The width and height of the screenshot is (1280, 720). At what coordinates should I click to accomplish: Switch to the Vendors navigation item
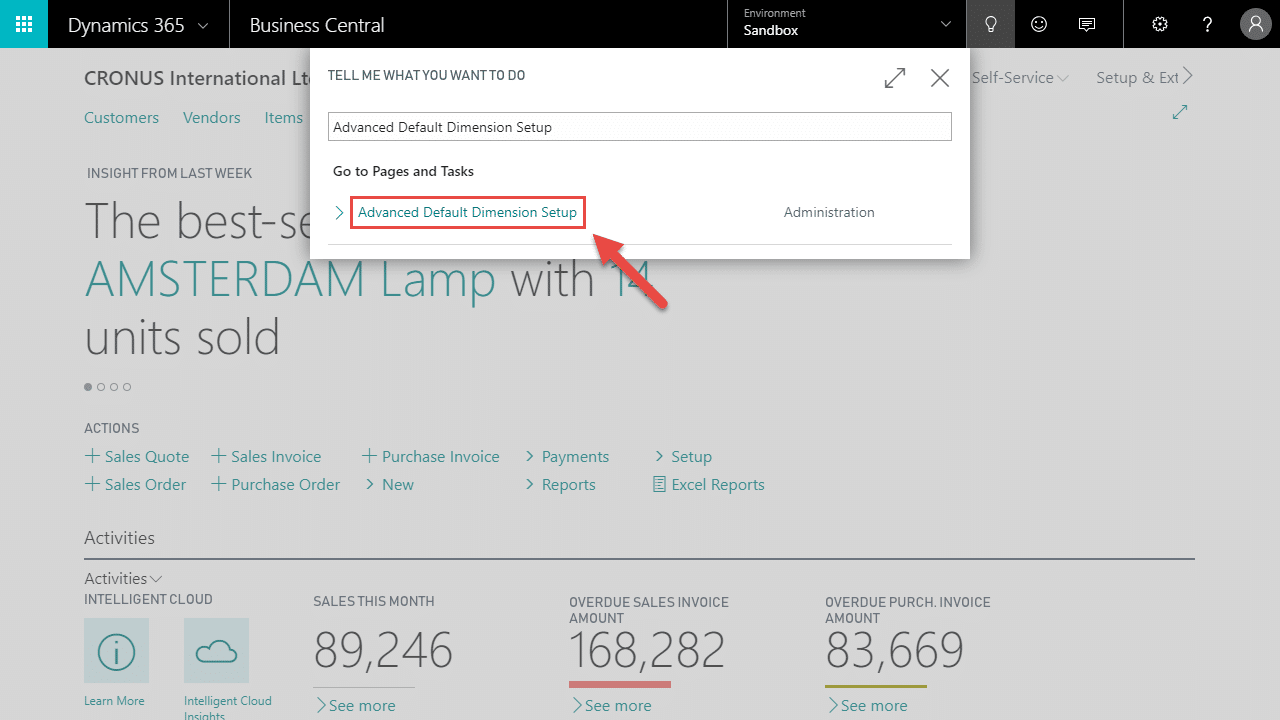pyautogui.click(x=211, y=117)
